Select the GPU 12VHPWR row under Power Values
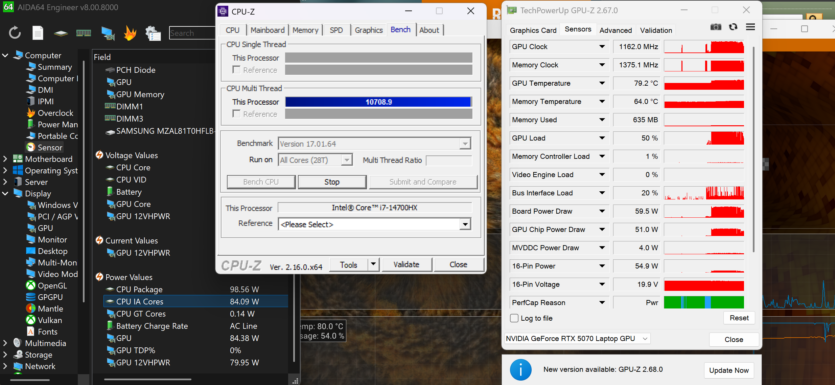Image resolution: width=835 pixels, height=385 pixels. [x=195, y=363]
